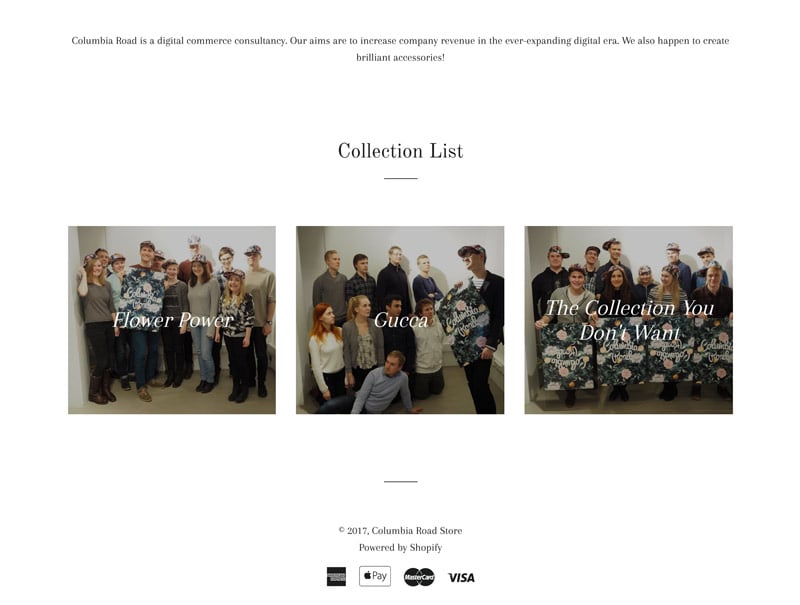The image size is (800, 605).
Task: Click the © 2017 copyright text
Action: coord(354,531)
